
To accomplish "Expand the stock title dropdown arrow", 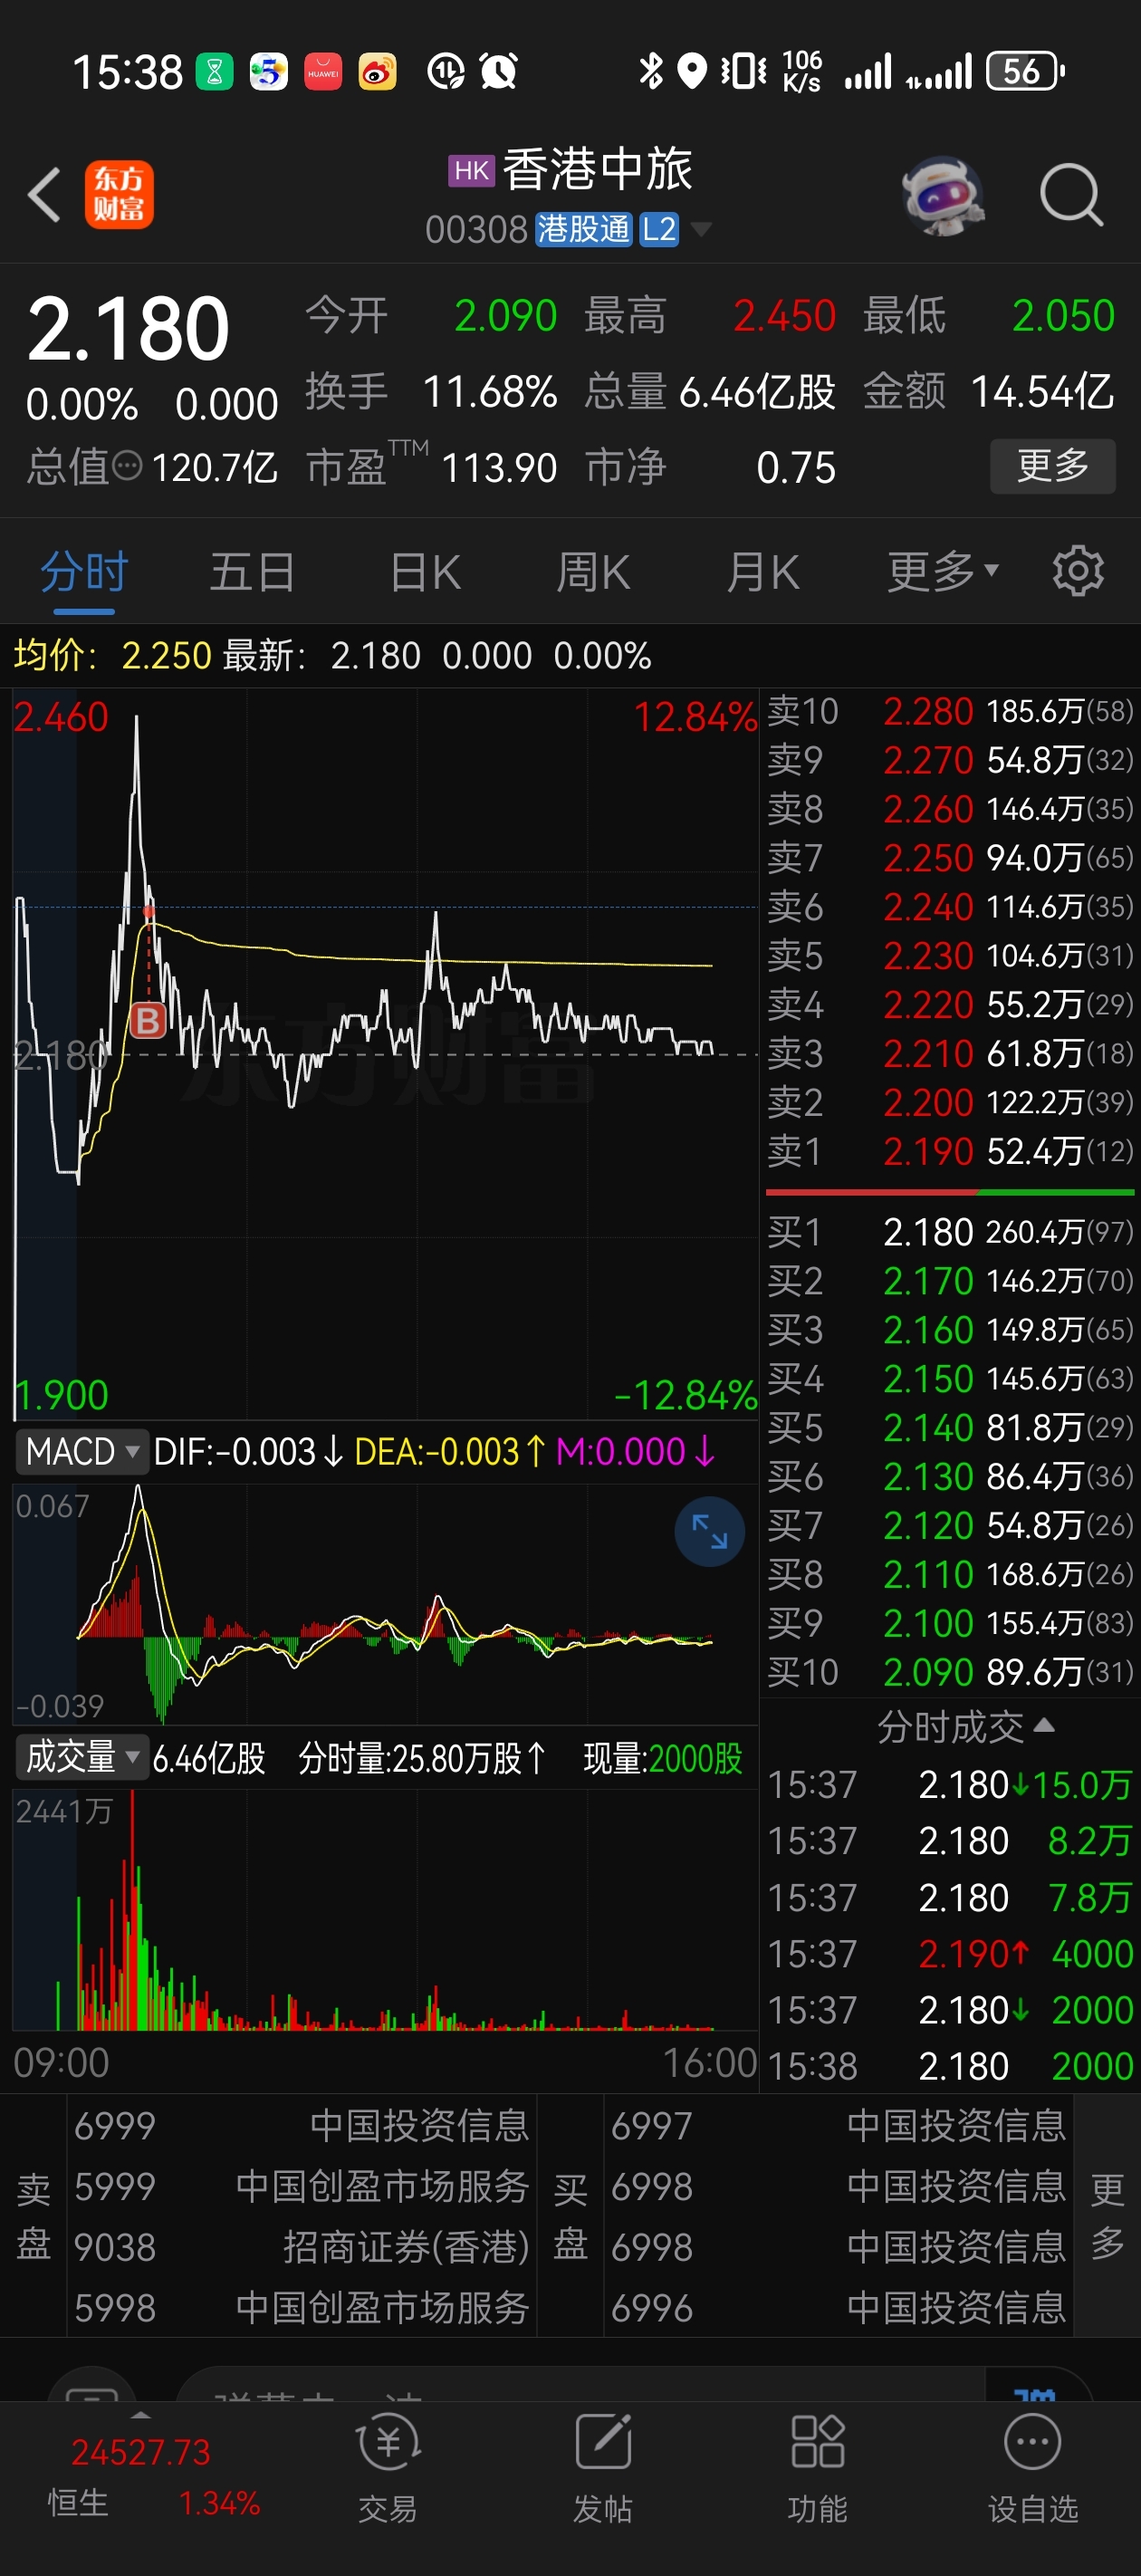I will [x=701, y=230].
